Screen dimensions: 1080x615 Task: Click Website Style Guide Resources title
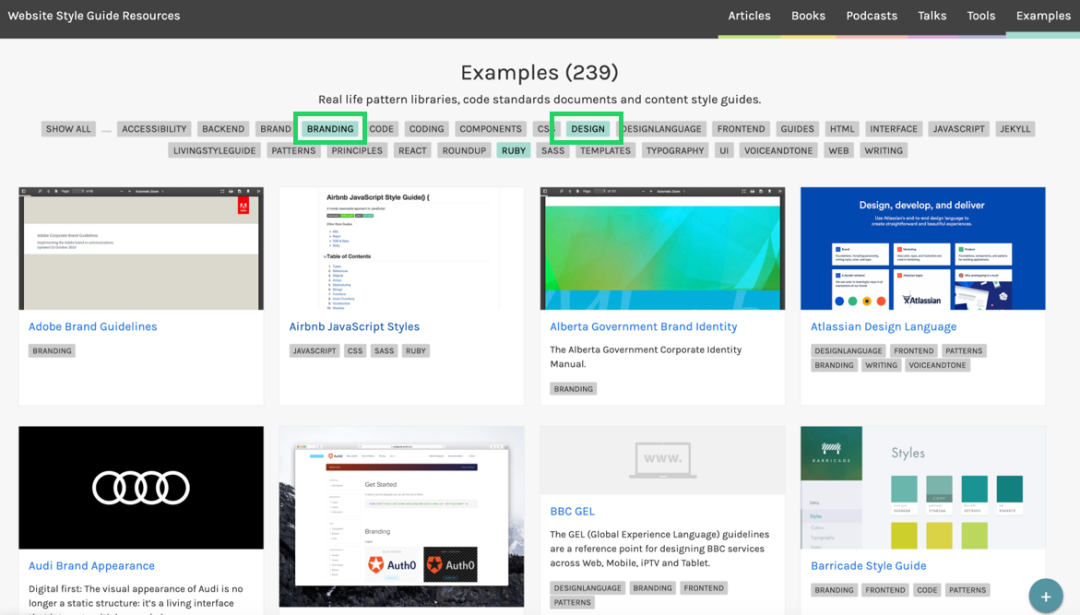tap(94, 16)
